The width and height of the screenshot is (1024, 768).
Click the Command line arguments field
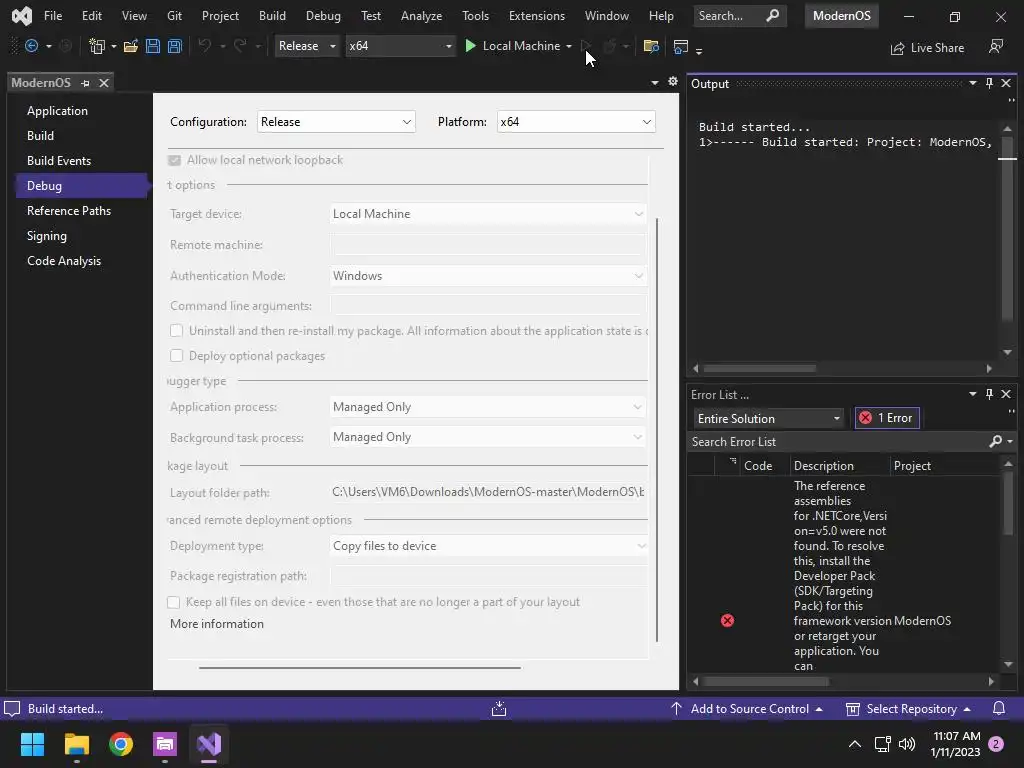(x=488, y=306)
